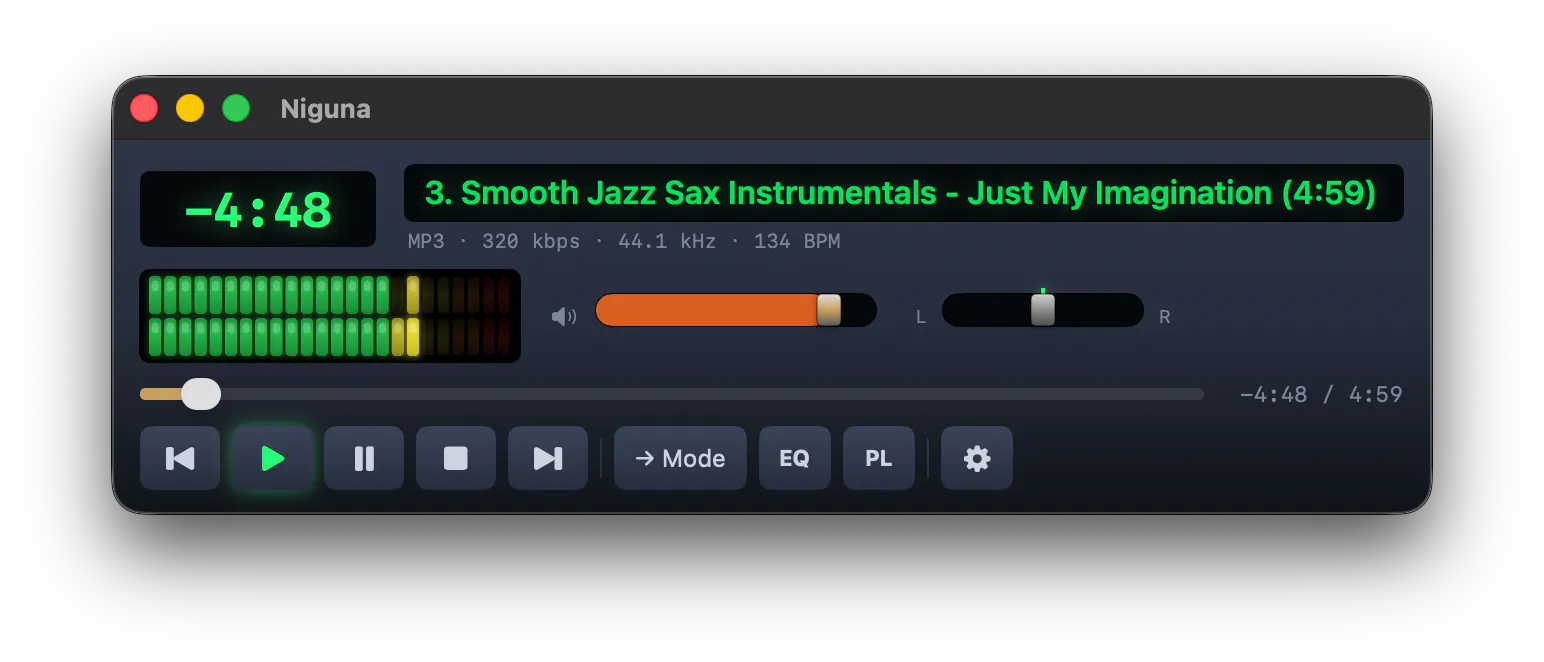Pause the current track
The image size is (1544, 662).
click(x=364, y=458)
